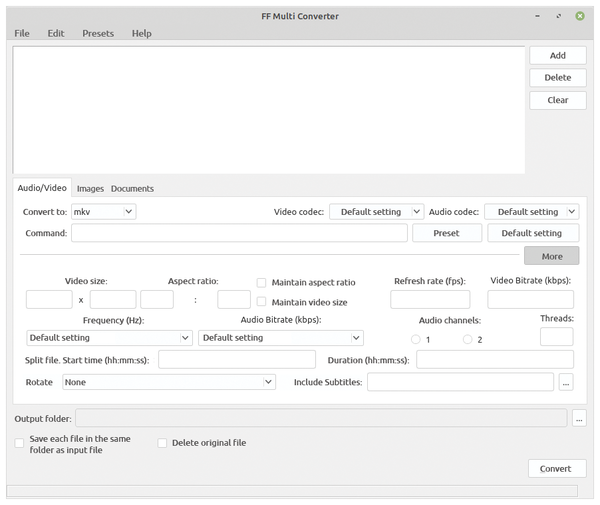Image resolution: width=600 pixels, height=505 pixels.
Task: Click the Duration (hh:mm:ss) field
Action: (495, 360)
